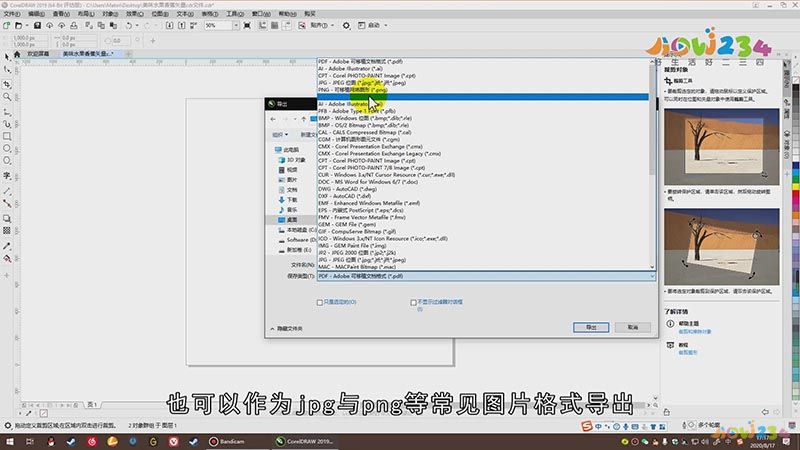
Task: Click the zoom percentage input field
Action: point(217,25)
